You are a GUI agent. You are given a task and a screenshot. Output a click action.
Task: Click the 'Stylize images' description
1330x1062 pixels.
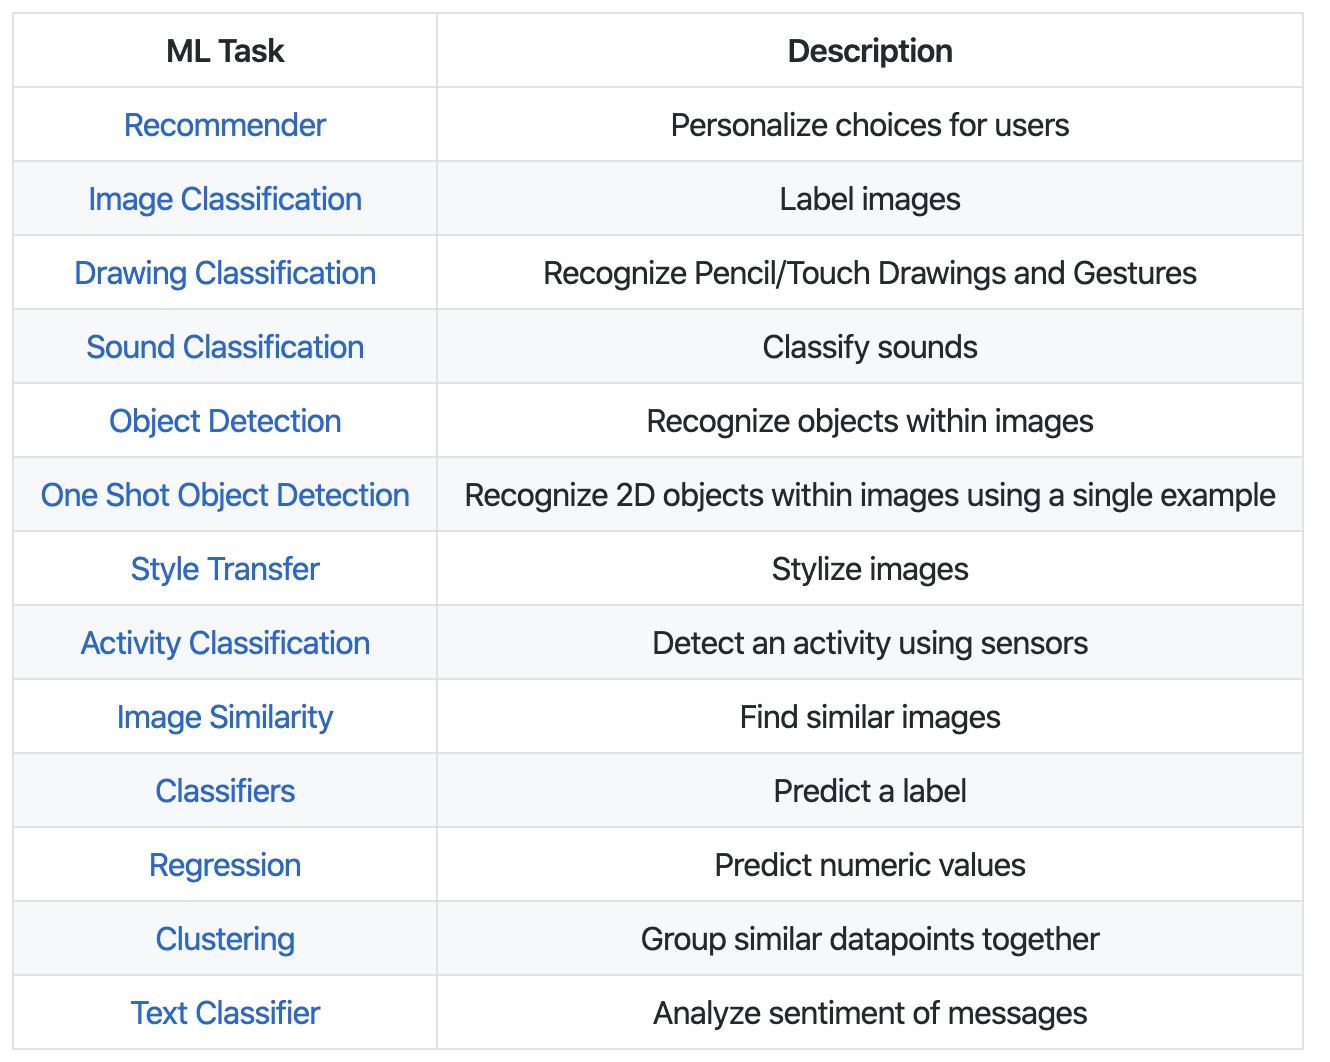point(870,569)
